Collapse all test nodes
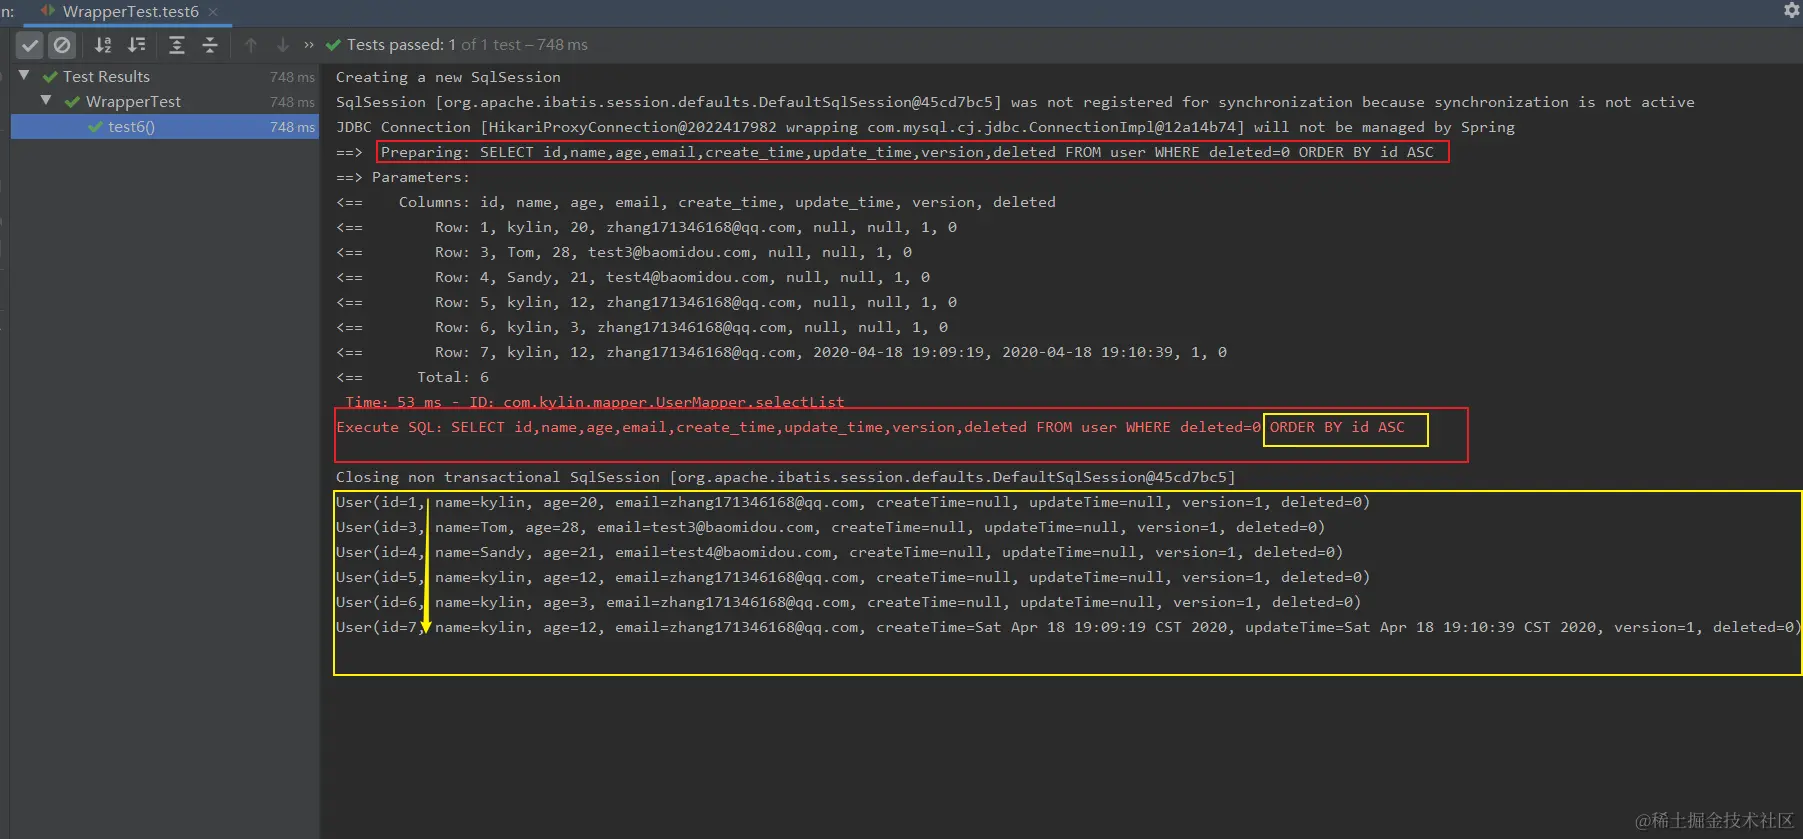 click(x=210, y=45)
